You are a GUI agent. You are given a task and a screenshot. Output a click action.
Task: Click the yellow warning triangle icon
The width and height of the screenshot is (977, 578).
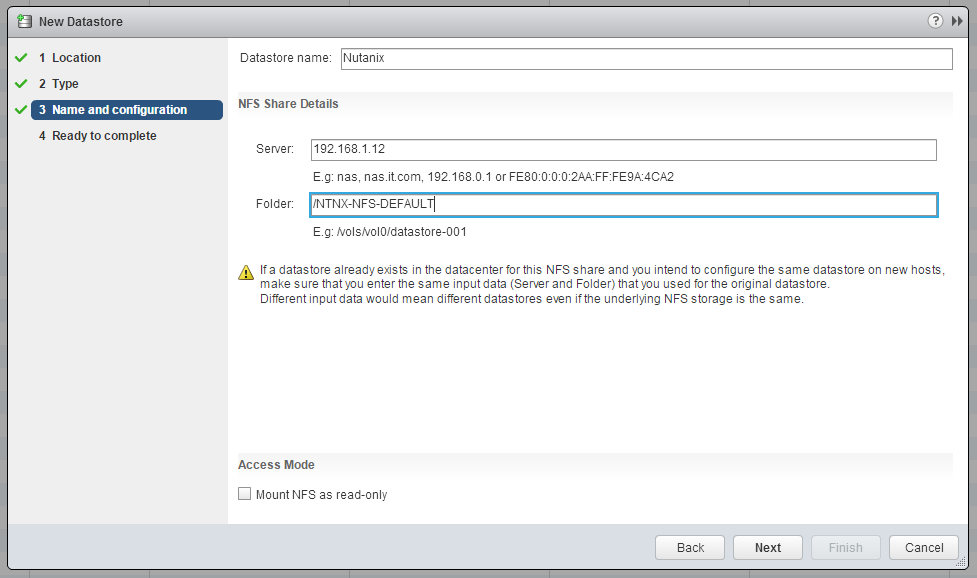pos(246,272)
